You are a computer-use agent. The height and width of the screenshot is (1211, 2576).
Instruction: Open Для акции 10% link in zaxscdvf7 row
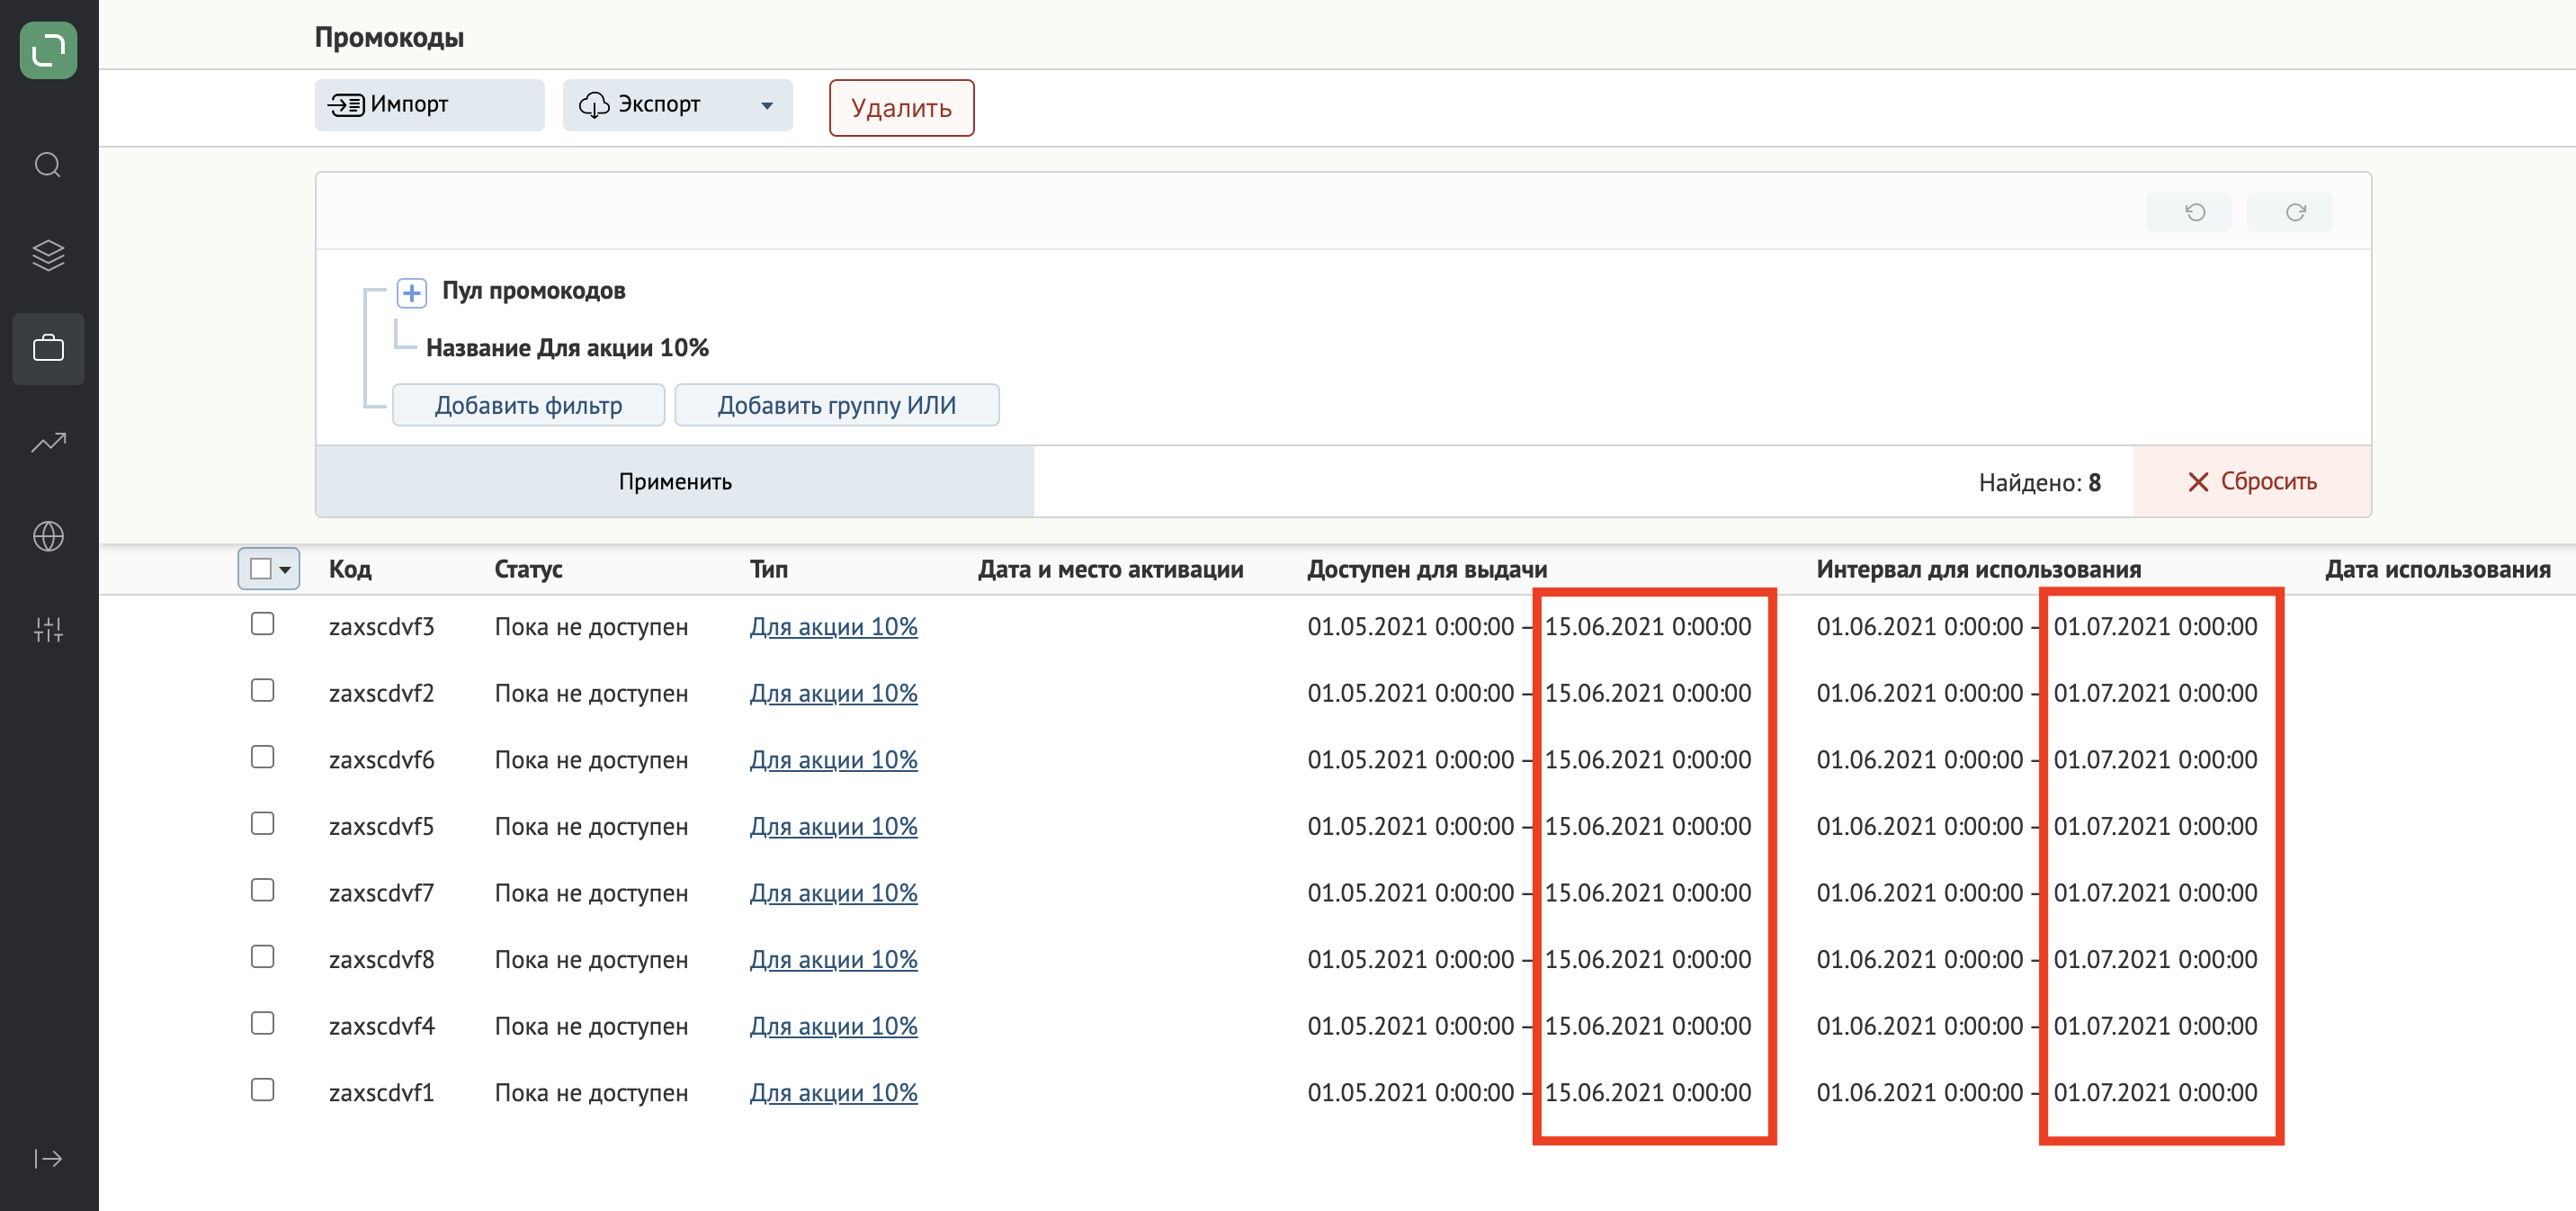tap(833, 892)
